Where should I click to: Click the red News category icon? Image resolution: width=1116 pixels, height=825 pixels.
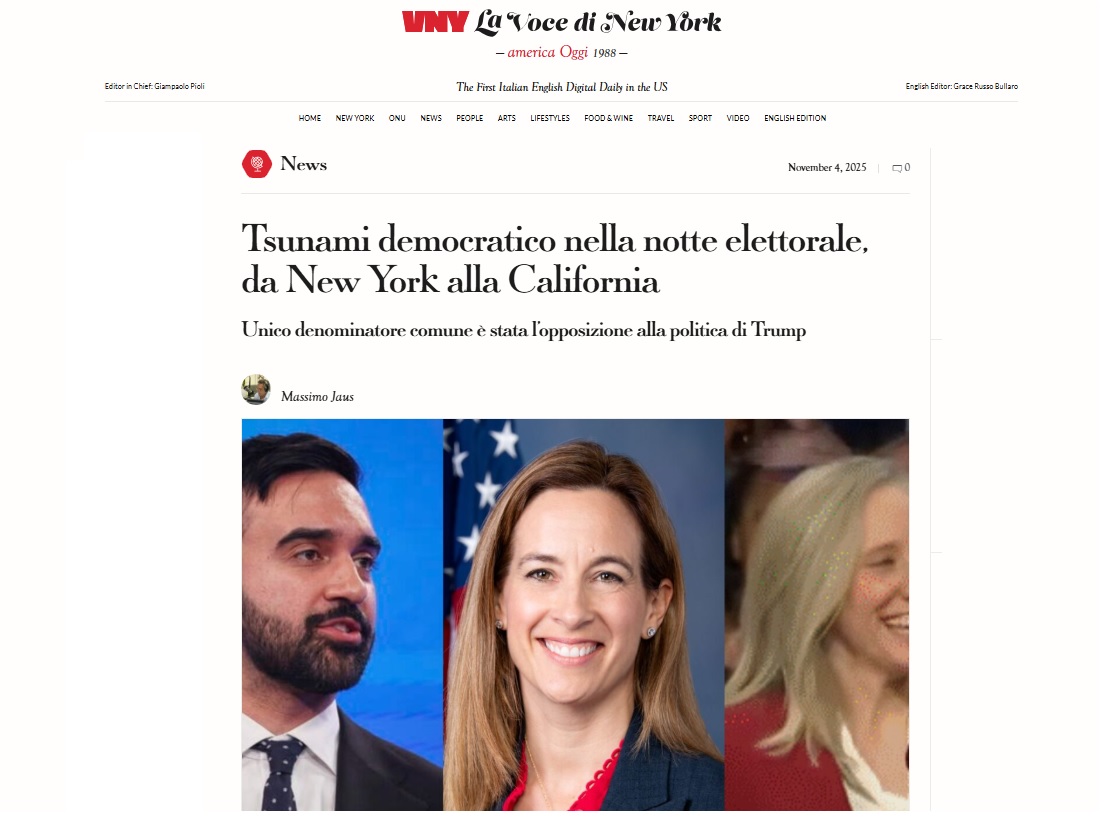(x=256, y=164)
